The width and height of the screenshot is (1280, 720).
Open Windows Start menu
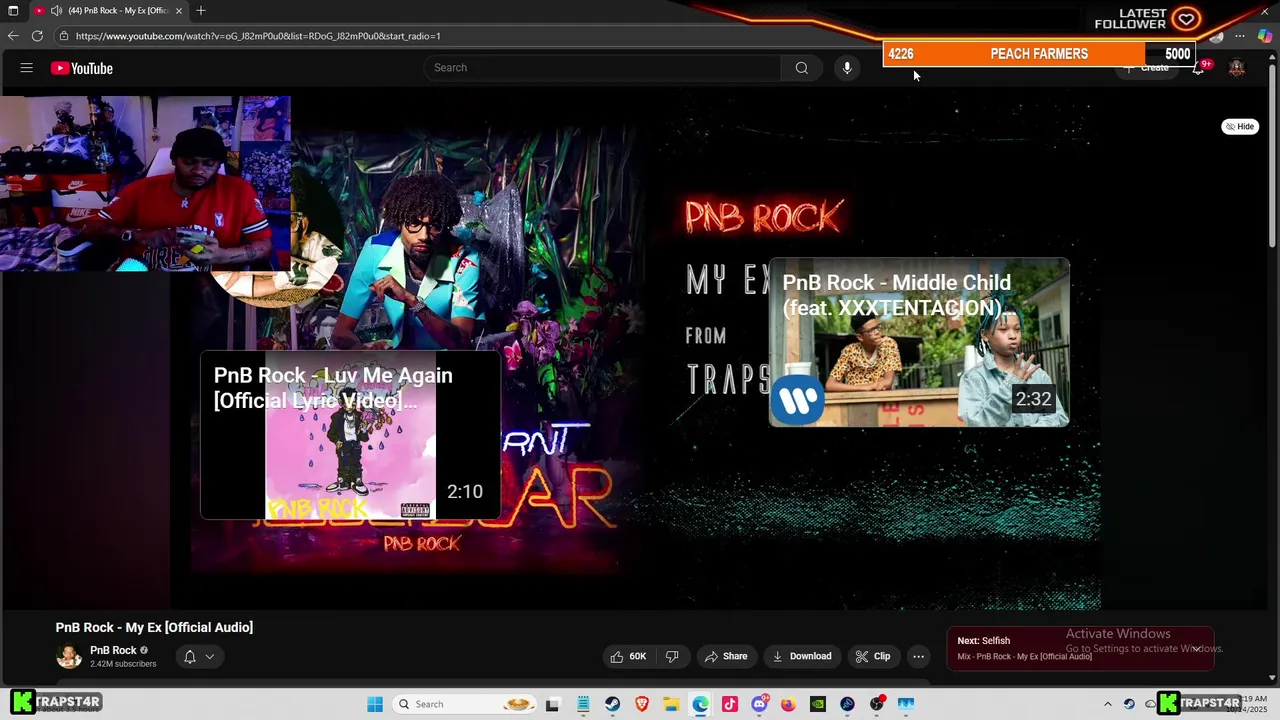(375, 704)
